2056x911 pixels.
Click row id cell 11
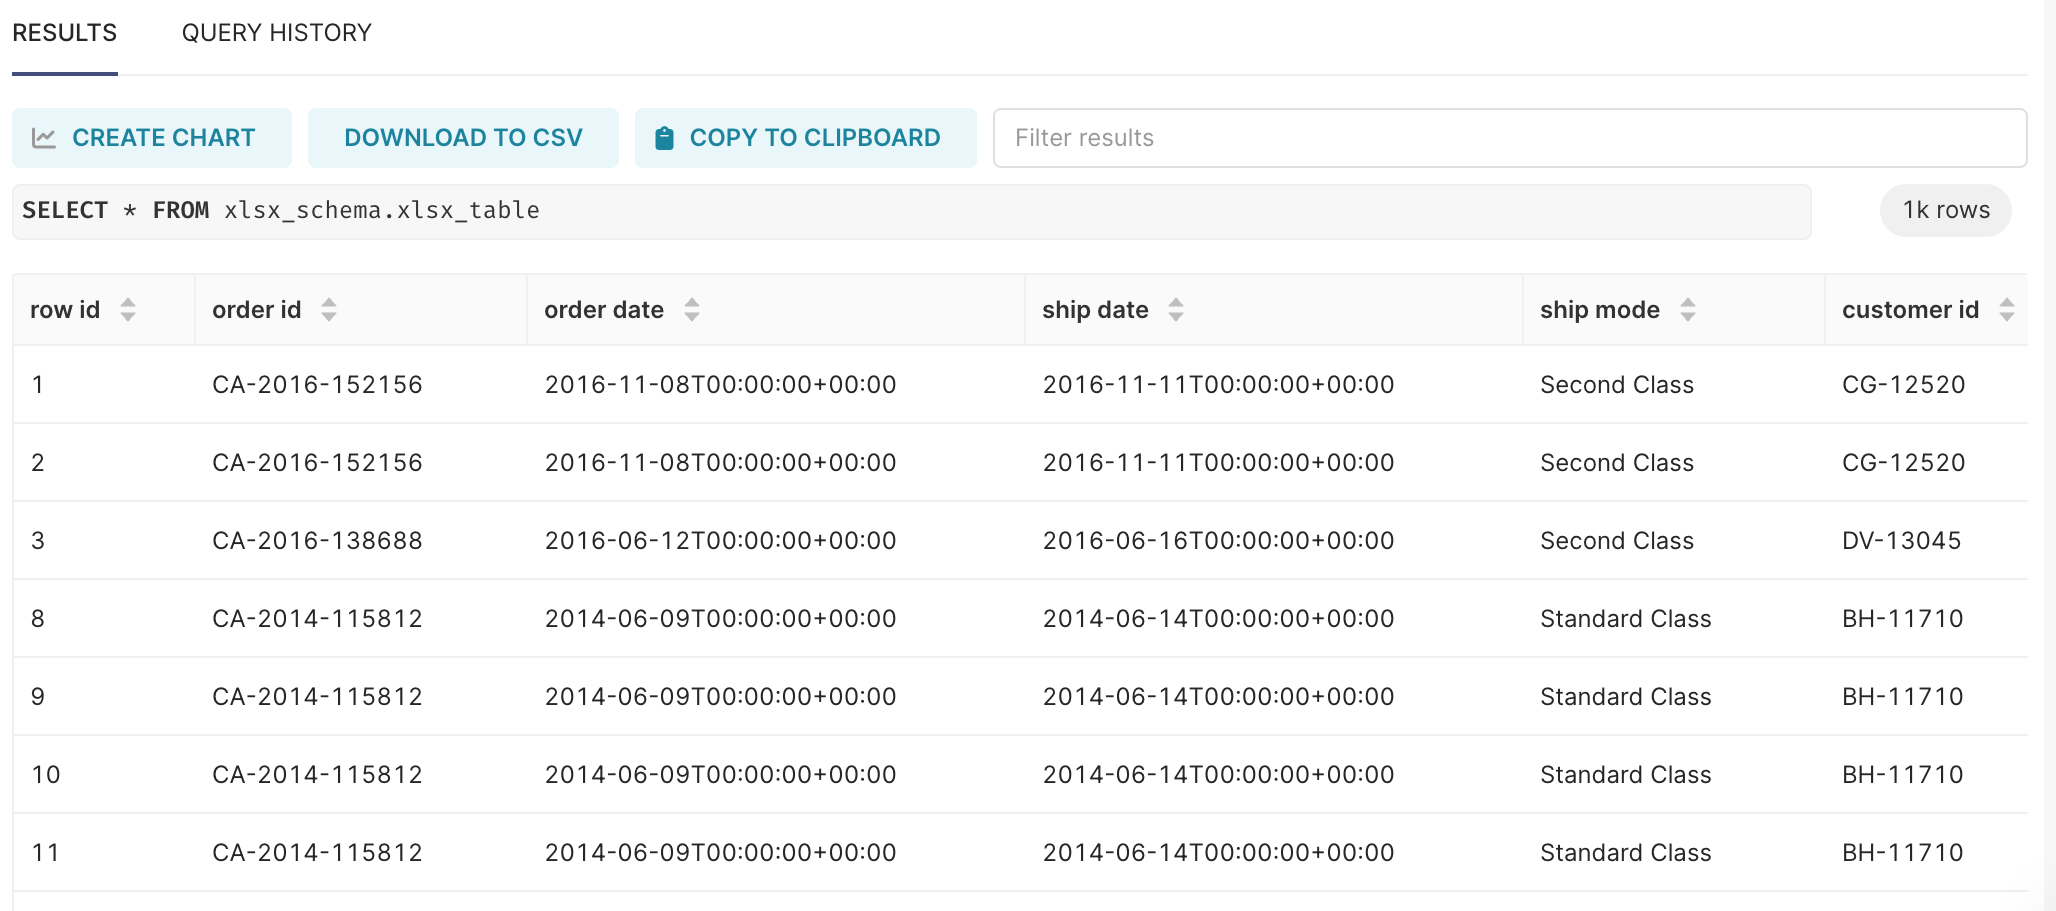coord(46,853)
